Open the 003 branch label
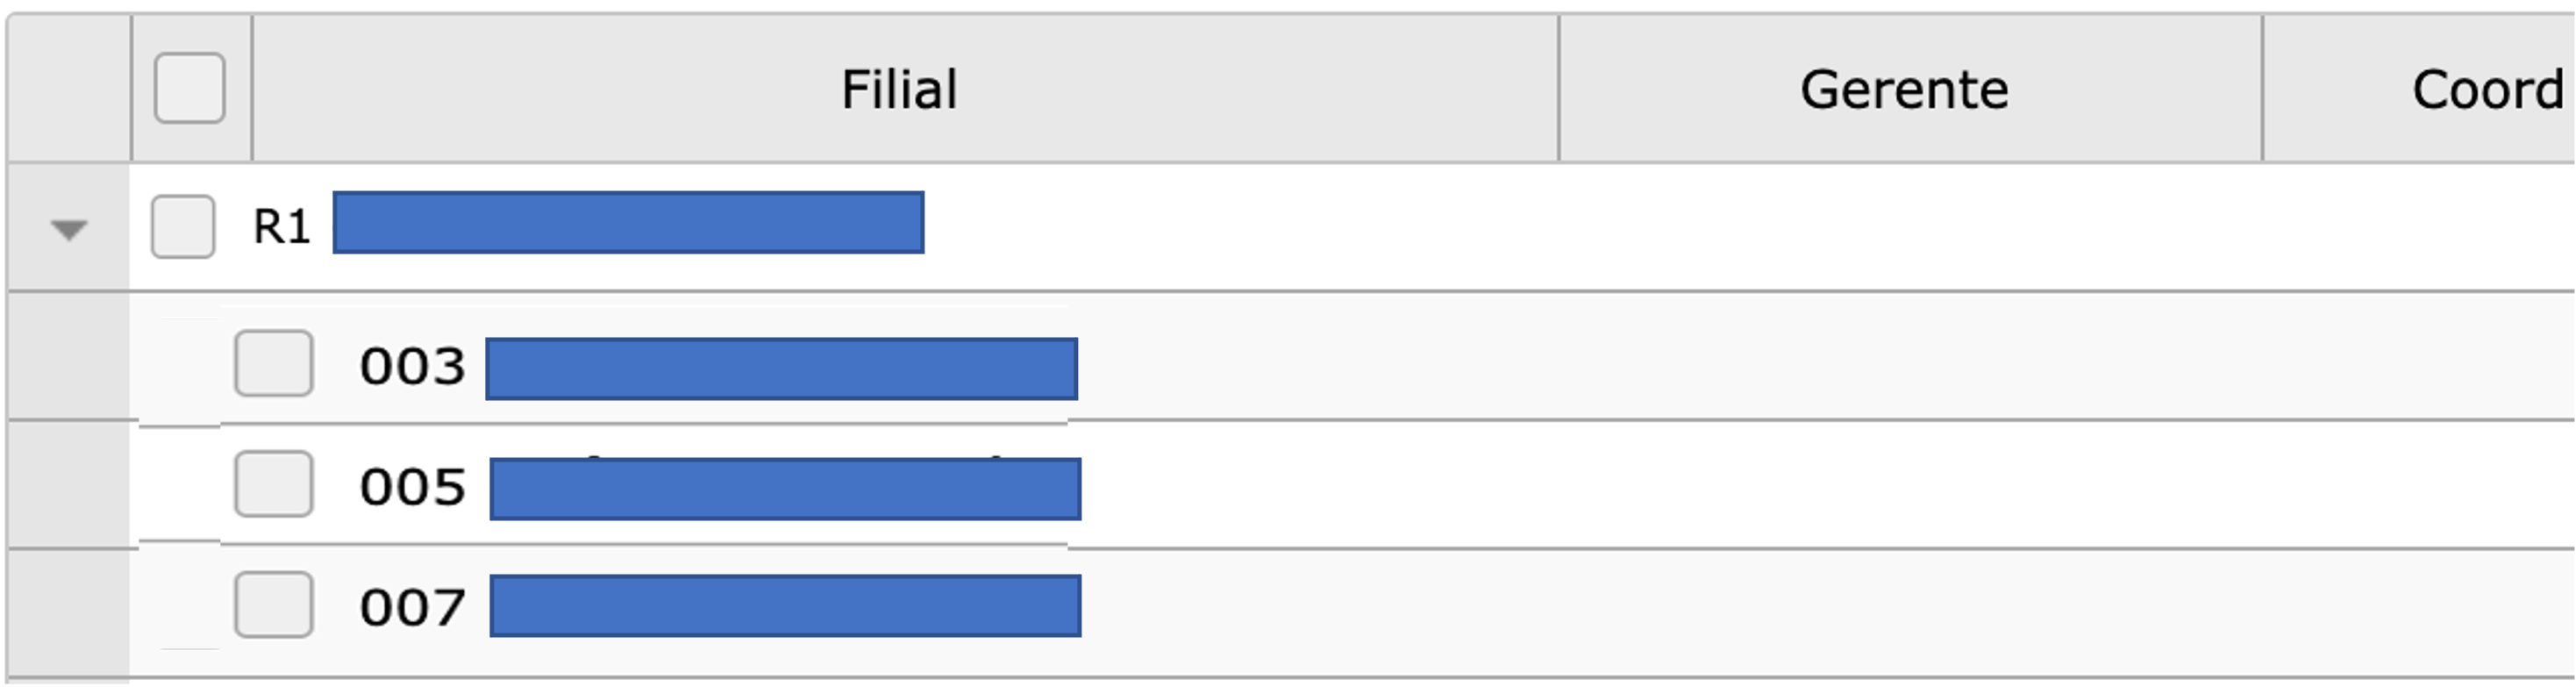2576x687 pixels. pyautogui.click(x=413, y=366)
